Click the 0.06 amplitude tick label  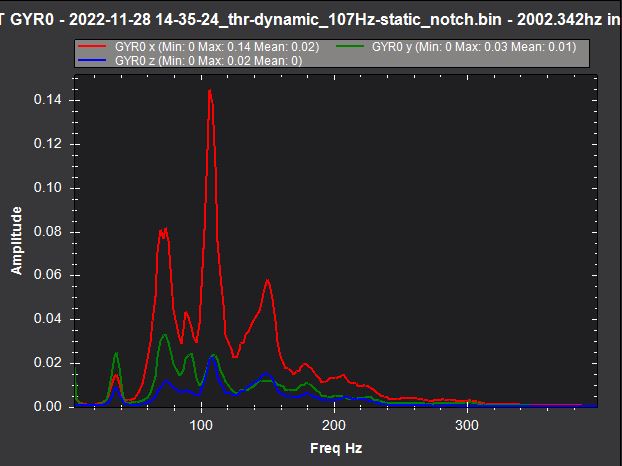coord(48,274)
